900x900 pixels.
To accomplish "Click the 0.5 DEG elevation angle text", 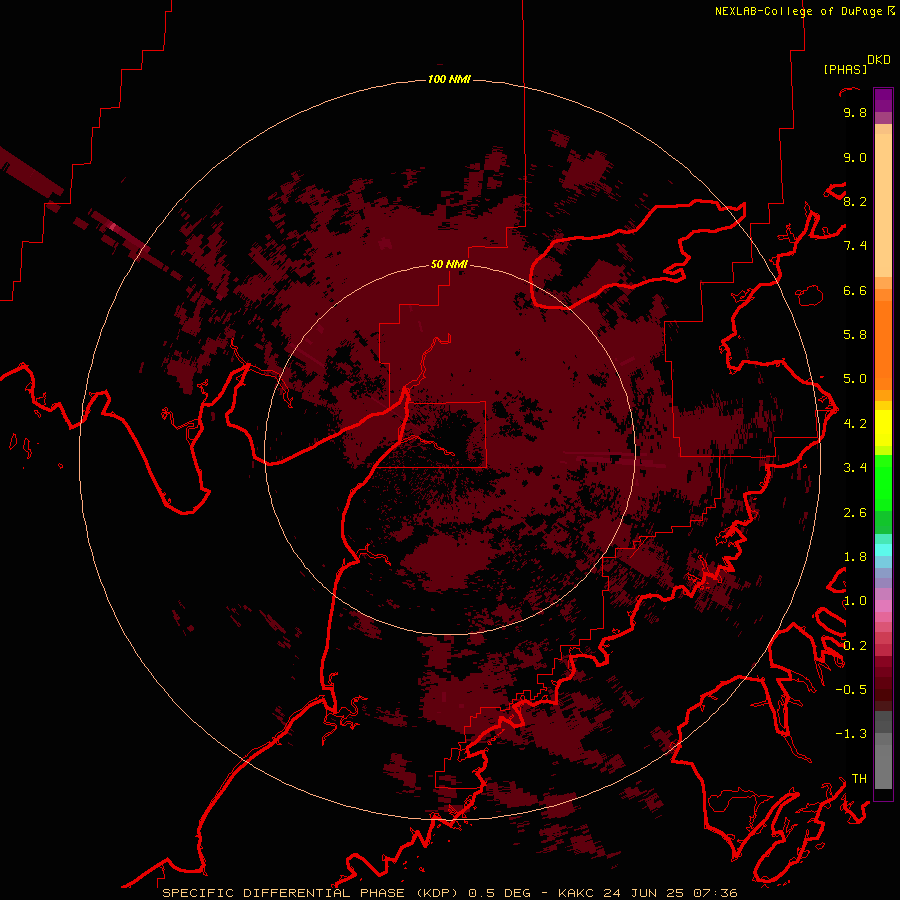I will tap(498, 893).
